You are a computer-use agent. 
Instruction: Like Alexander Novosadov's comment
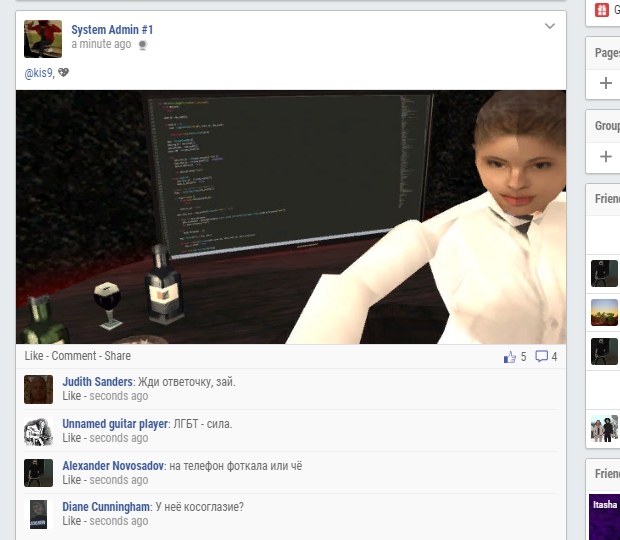(71, 480)
